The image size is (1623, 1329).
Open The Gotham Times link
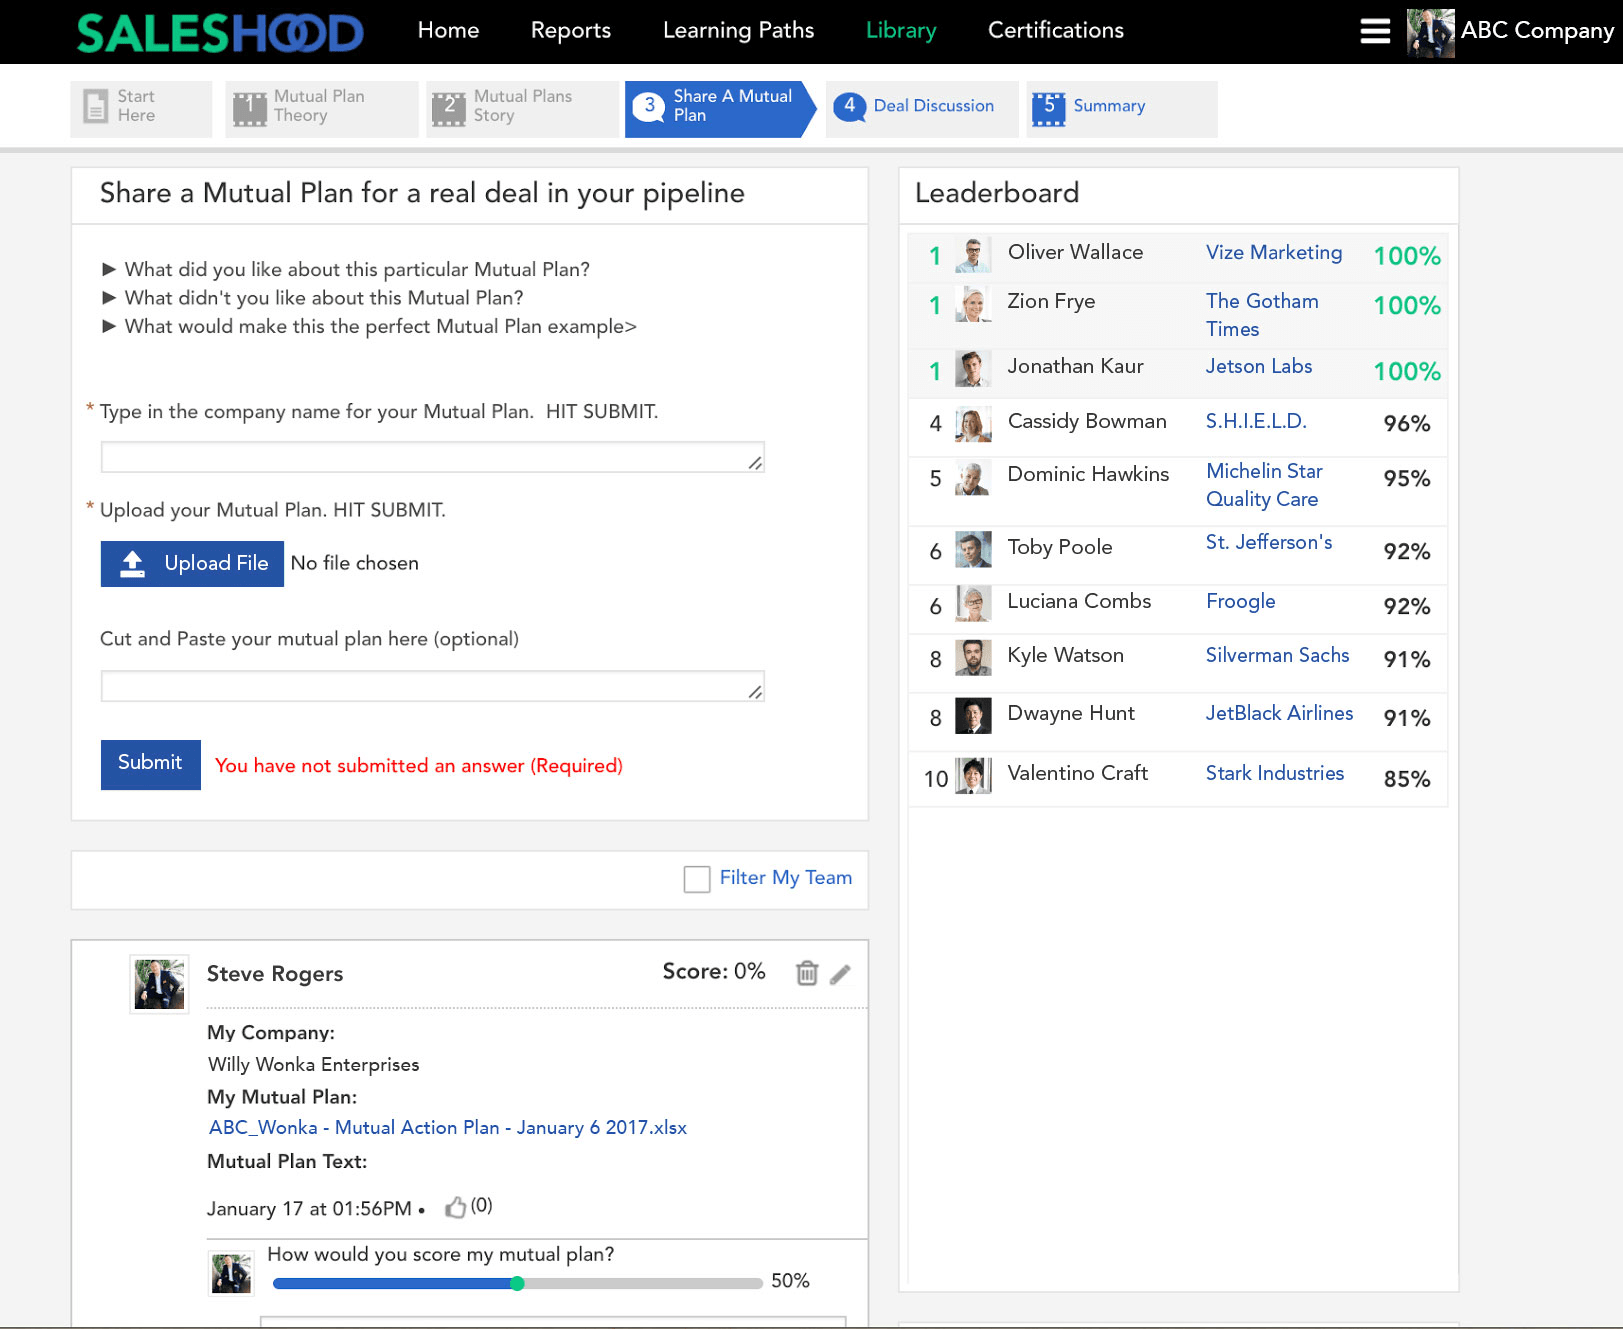point(1262,315)
